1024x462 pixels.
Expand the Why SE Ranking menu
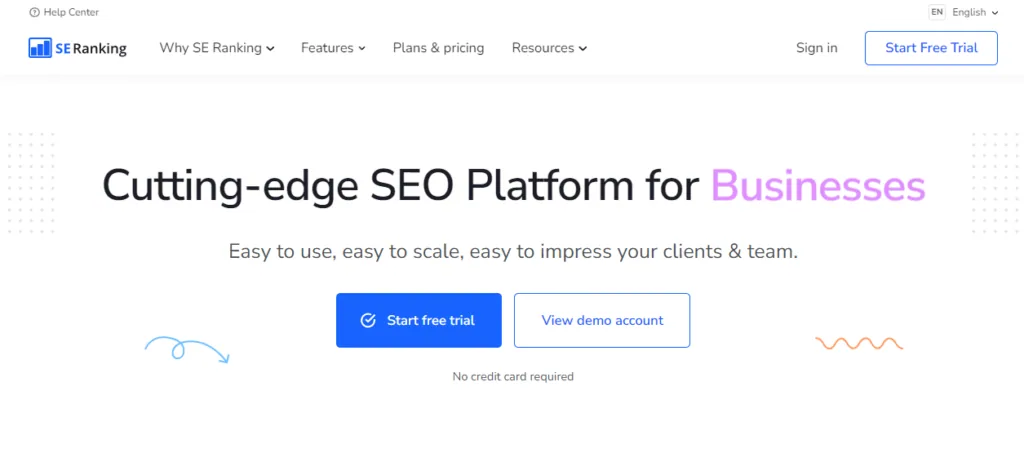tap(217, 48)
